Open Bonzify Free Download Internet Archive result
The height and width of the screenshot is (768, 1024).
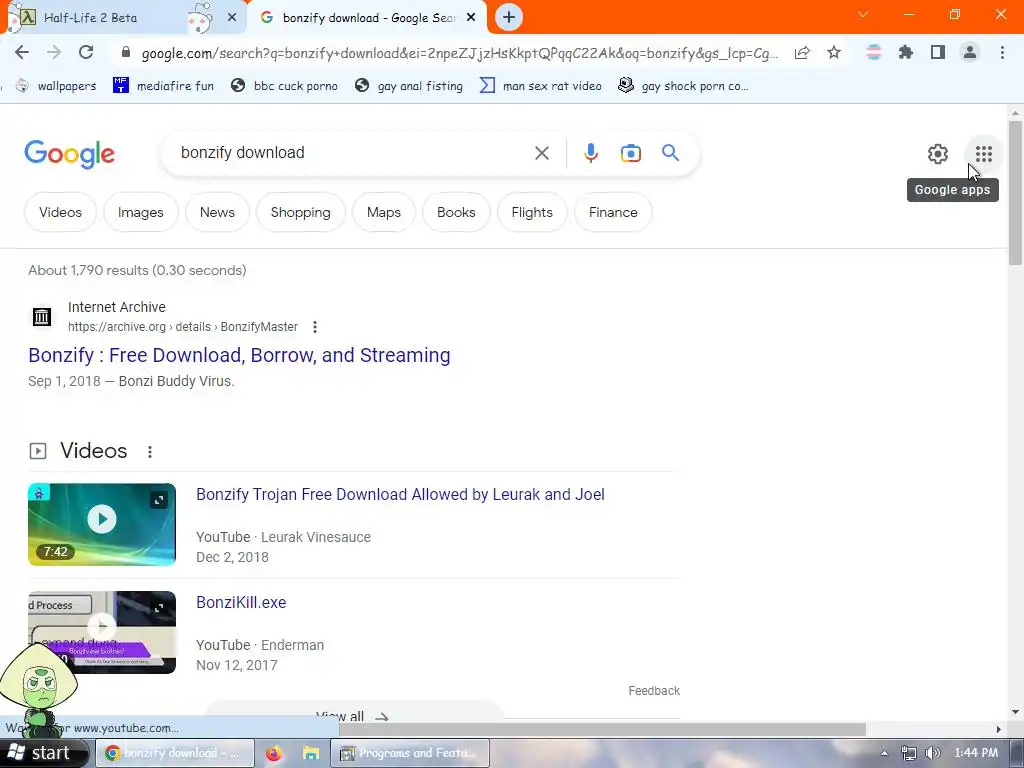click(239, 355)
